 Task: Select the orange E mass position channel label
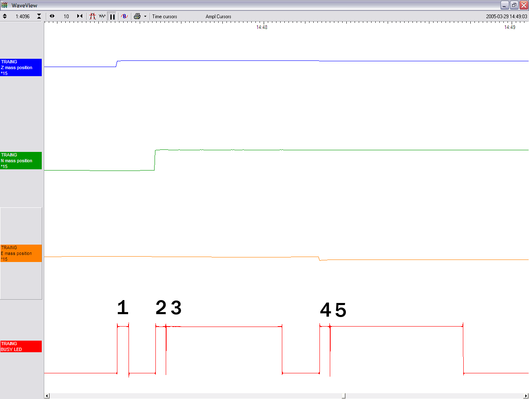point(21,253)
